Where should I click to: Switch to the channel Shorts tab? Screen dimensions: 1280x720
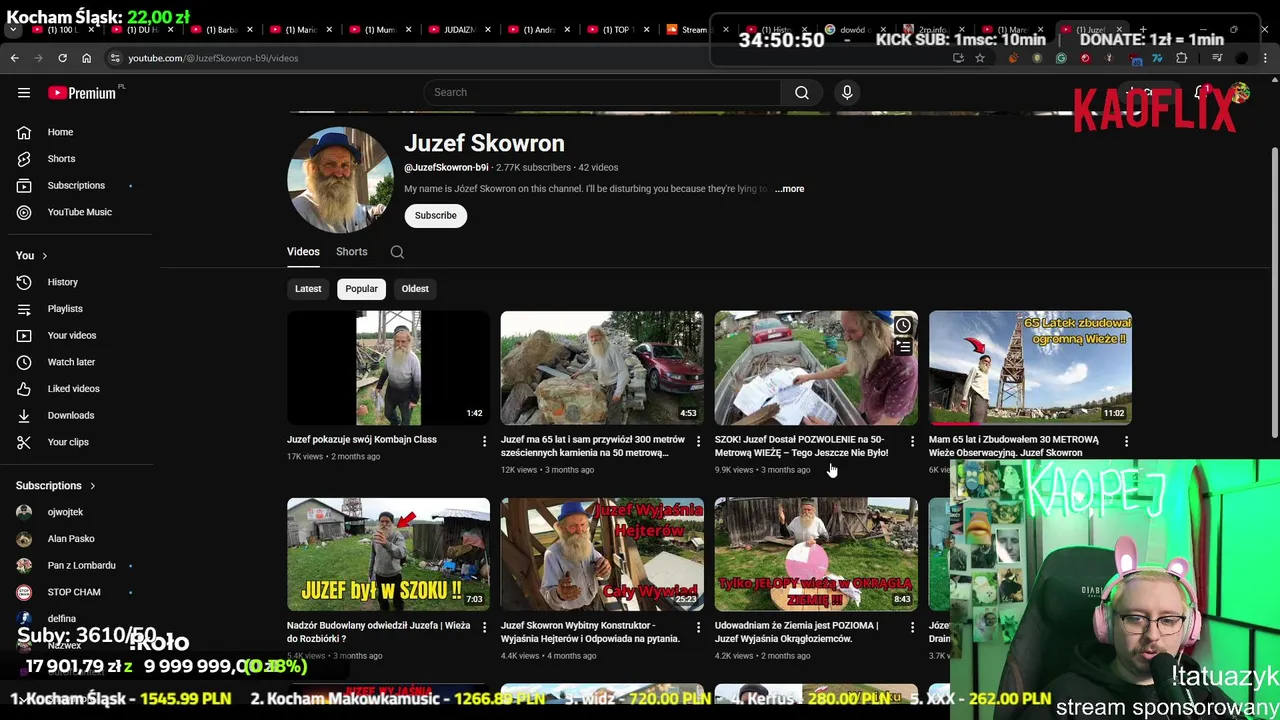(x=352, y=252)
